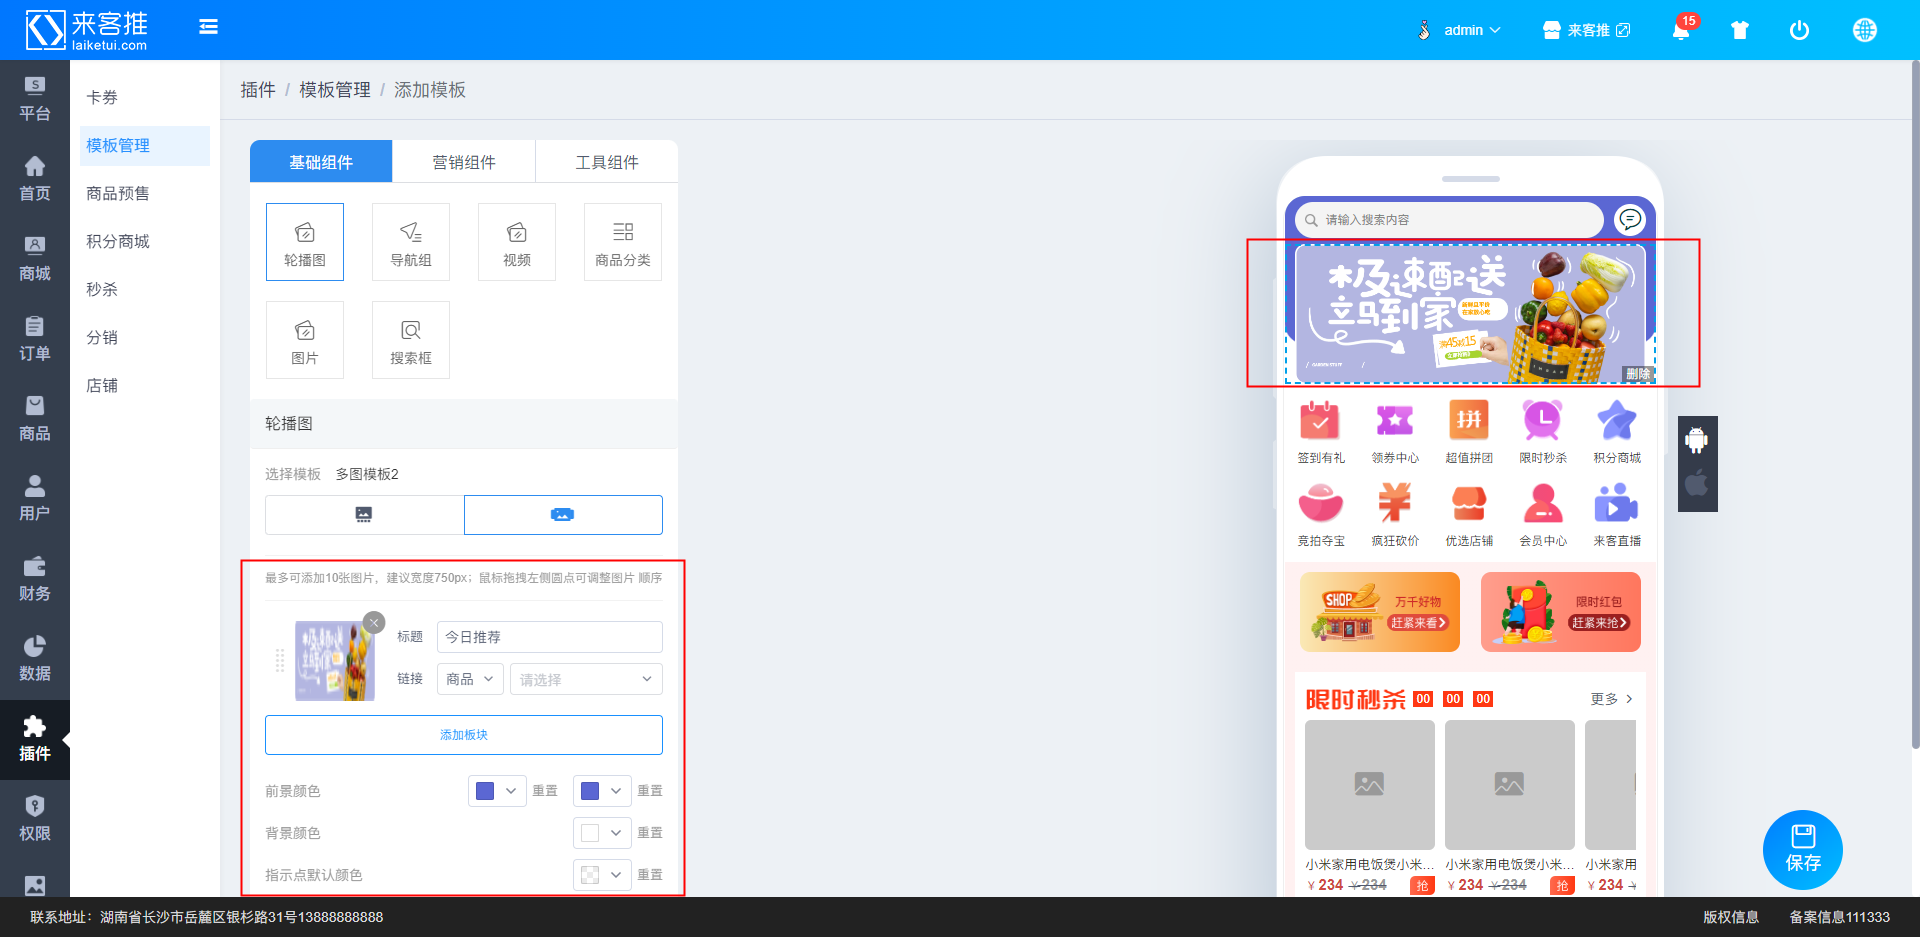Toggle the hamburger menu collapse icon
This screenshot has width=1920, height=937.
208,27
